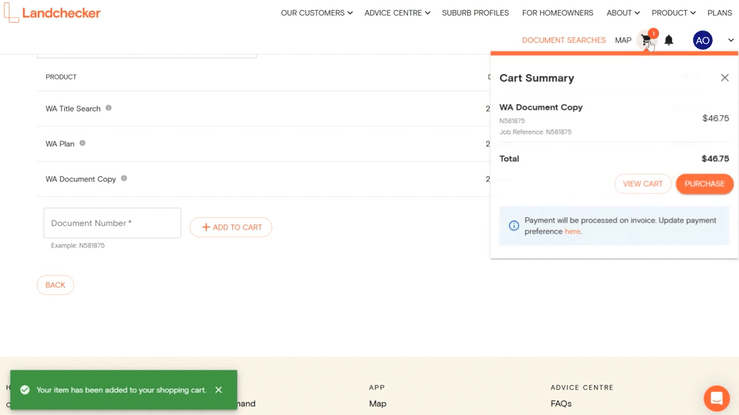Image resolution: width=739 pixels, height=415 pixels.
Task: Click the footer APP heading
Action: click(377, 387)
